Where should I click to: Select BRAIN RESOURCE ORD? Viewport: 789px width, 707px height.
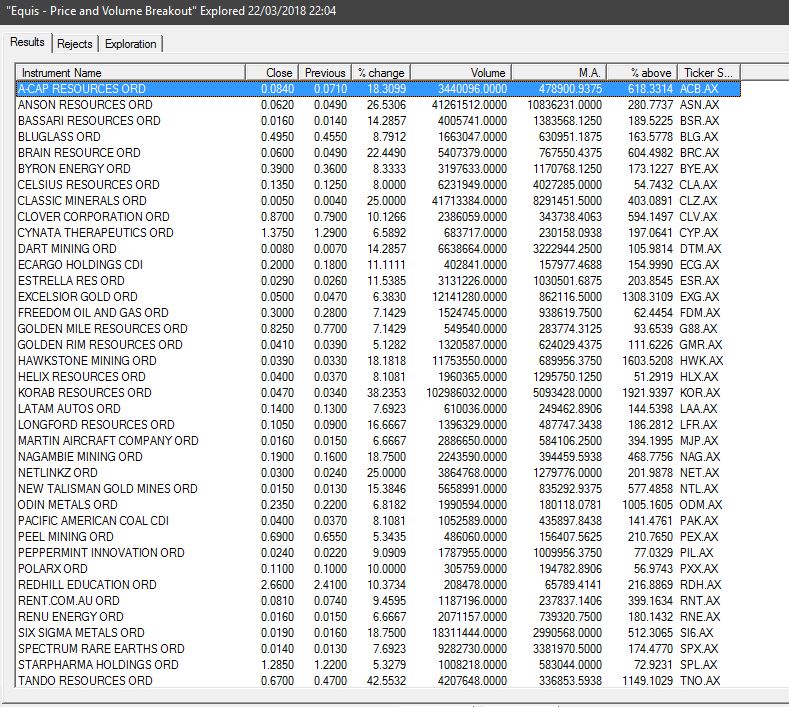378,152
